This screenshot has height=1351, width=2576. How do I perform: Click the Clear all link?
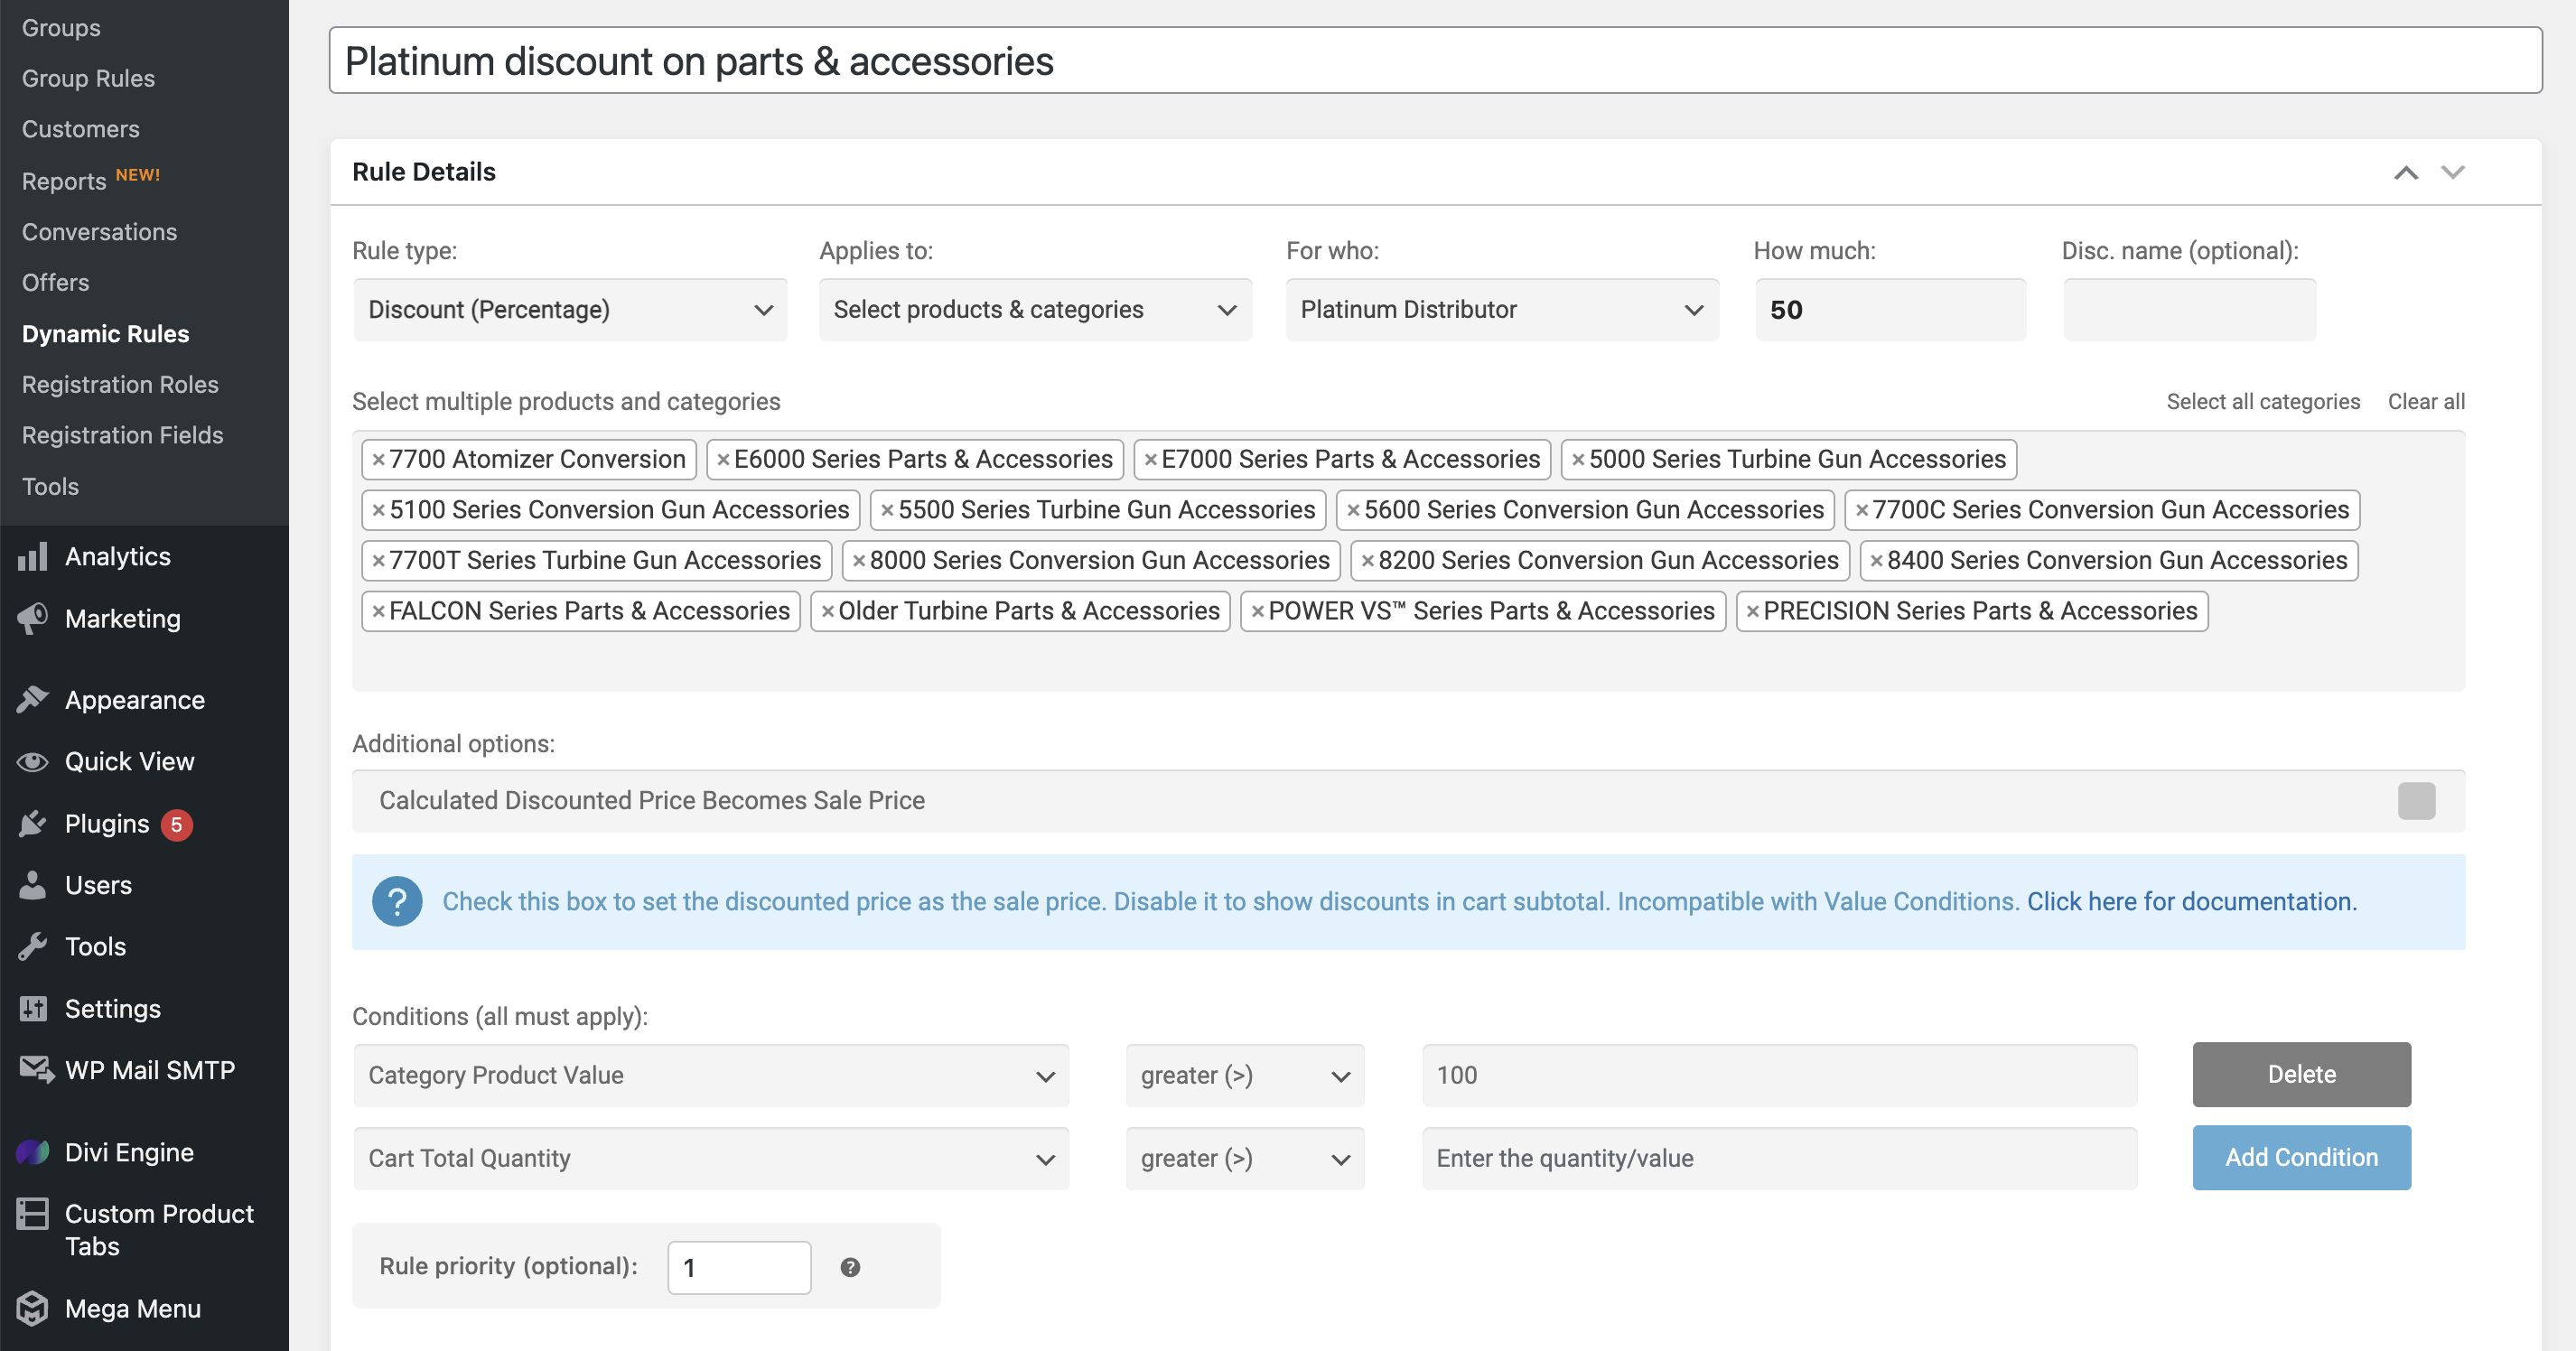point(2426,402)
